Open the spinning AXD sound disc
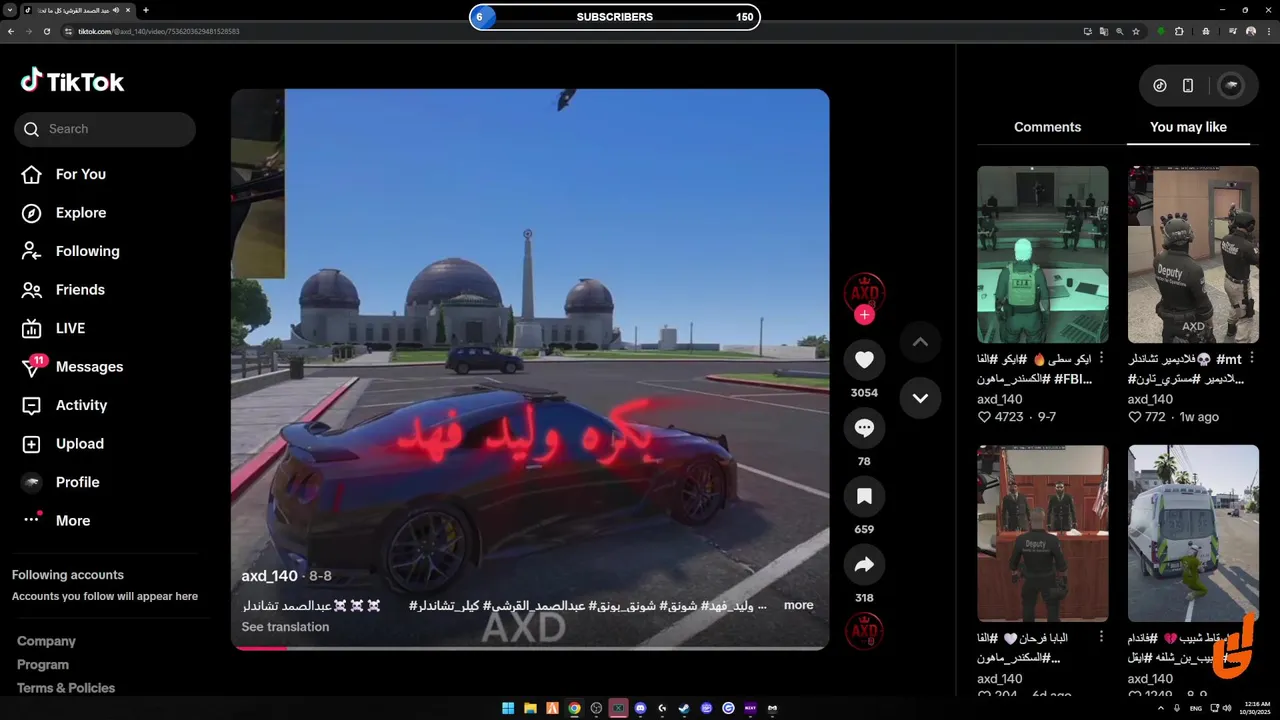The width and height of the screenshot is (1280, 720). click(864, 632)
